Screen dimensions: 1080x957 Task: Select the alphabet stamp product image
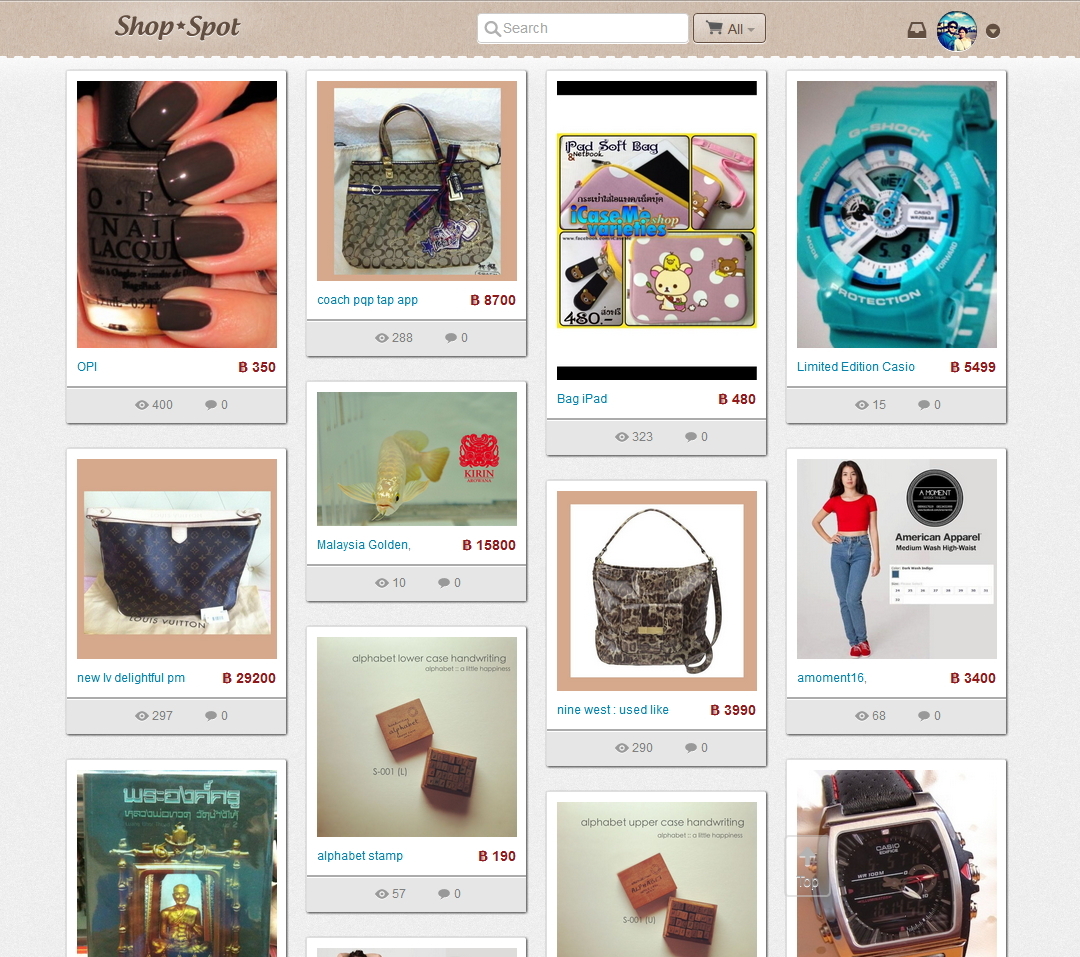coord(417,737)
